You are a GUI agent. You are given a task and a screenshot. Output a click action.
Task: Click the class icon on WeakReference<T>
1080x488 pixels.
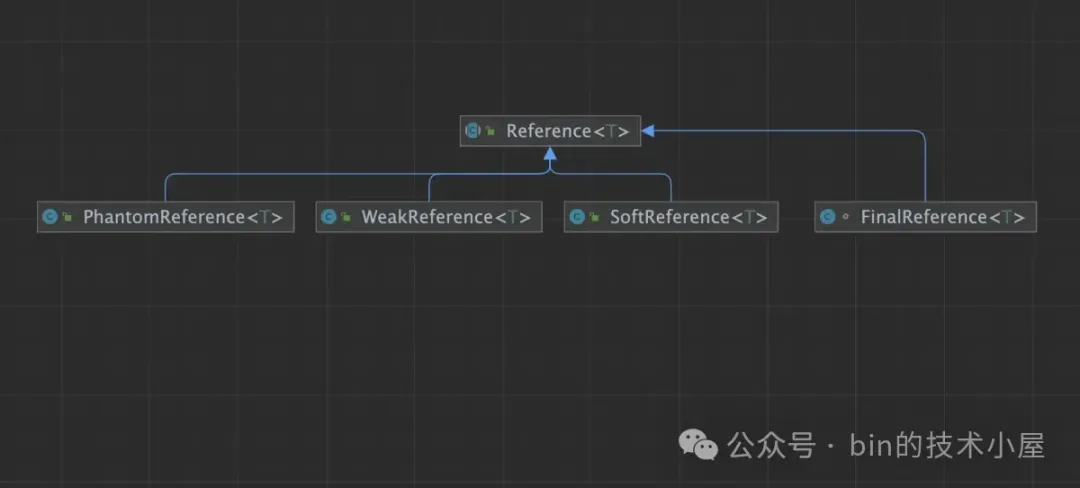(329, 217)
